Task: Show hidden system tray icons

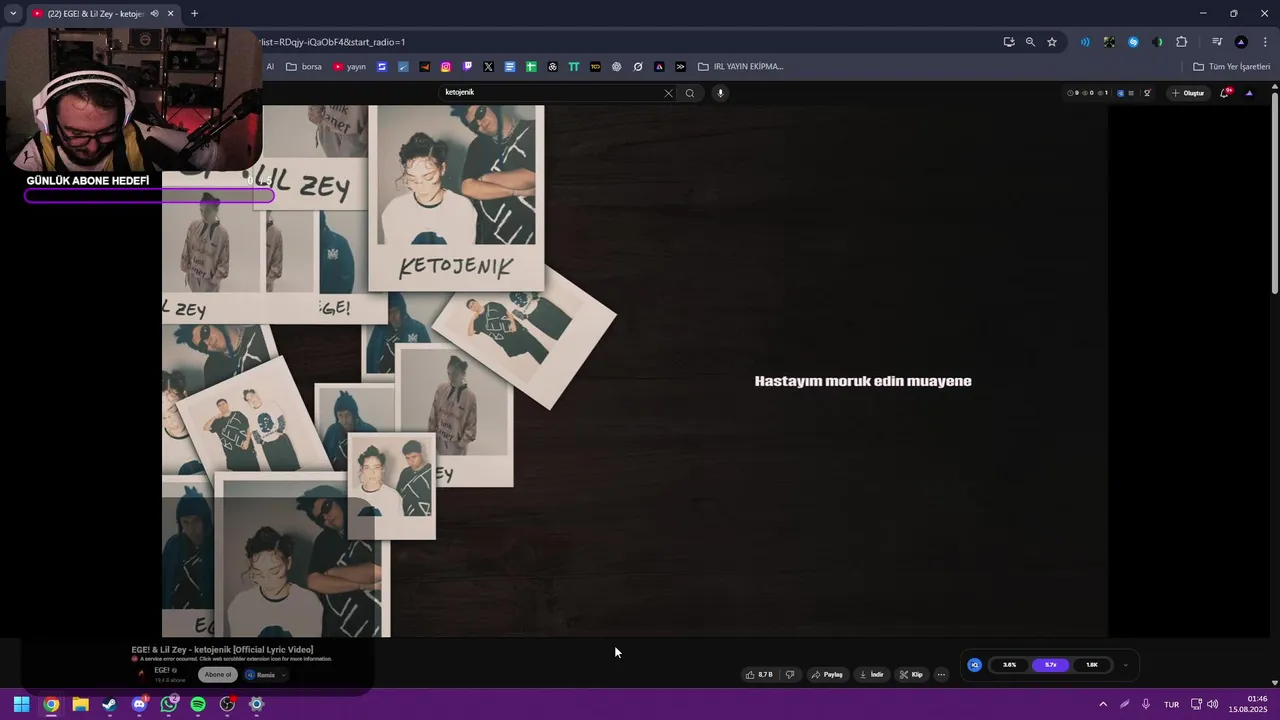Action: click(x=1103, y=704)
